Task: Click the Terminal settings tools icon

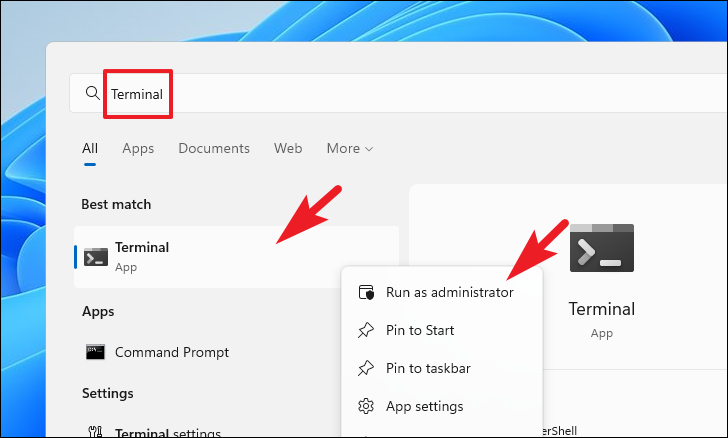Action: pyautogui.click(x=95, y=432)
